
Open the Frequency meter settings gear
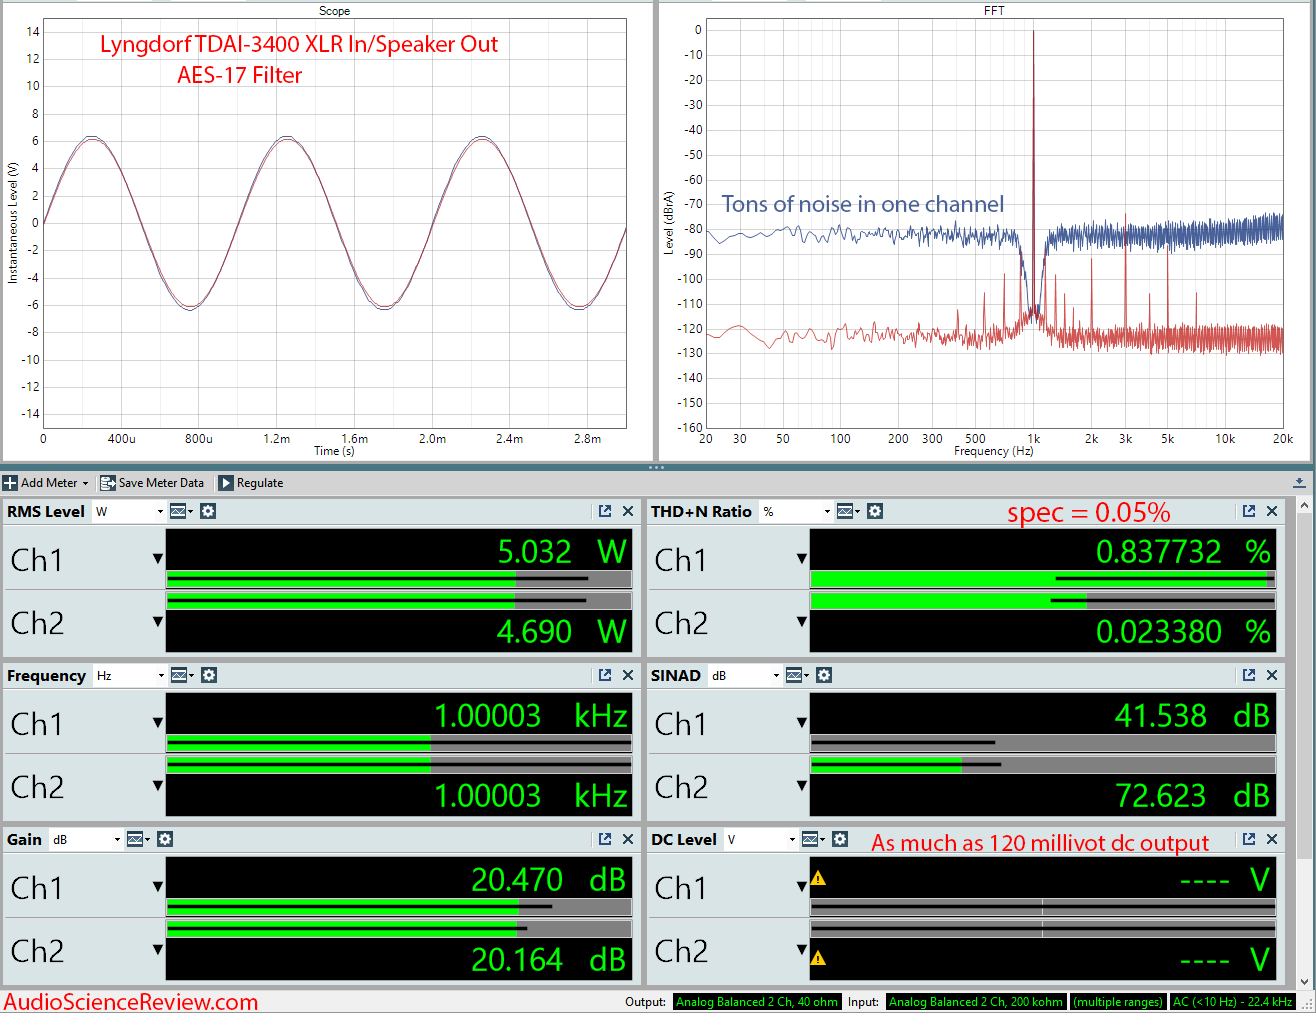pos(208,675)
